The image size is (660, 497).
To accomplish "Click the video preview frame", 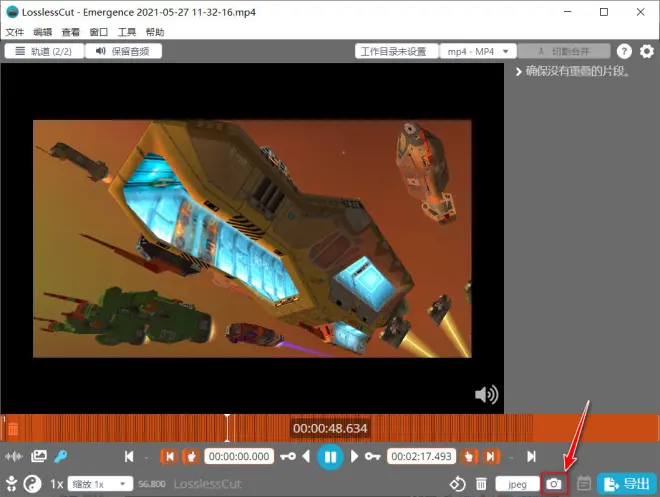I will pos(252,239).
